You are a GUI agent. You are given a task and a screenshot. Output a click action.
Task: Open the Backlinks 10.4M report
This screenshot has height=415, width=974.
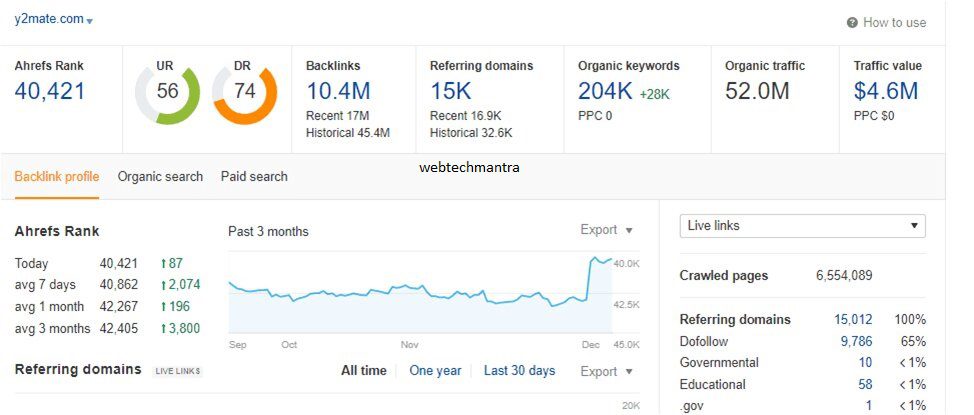pos(338,91)
